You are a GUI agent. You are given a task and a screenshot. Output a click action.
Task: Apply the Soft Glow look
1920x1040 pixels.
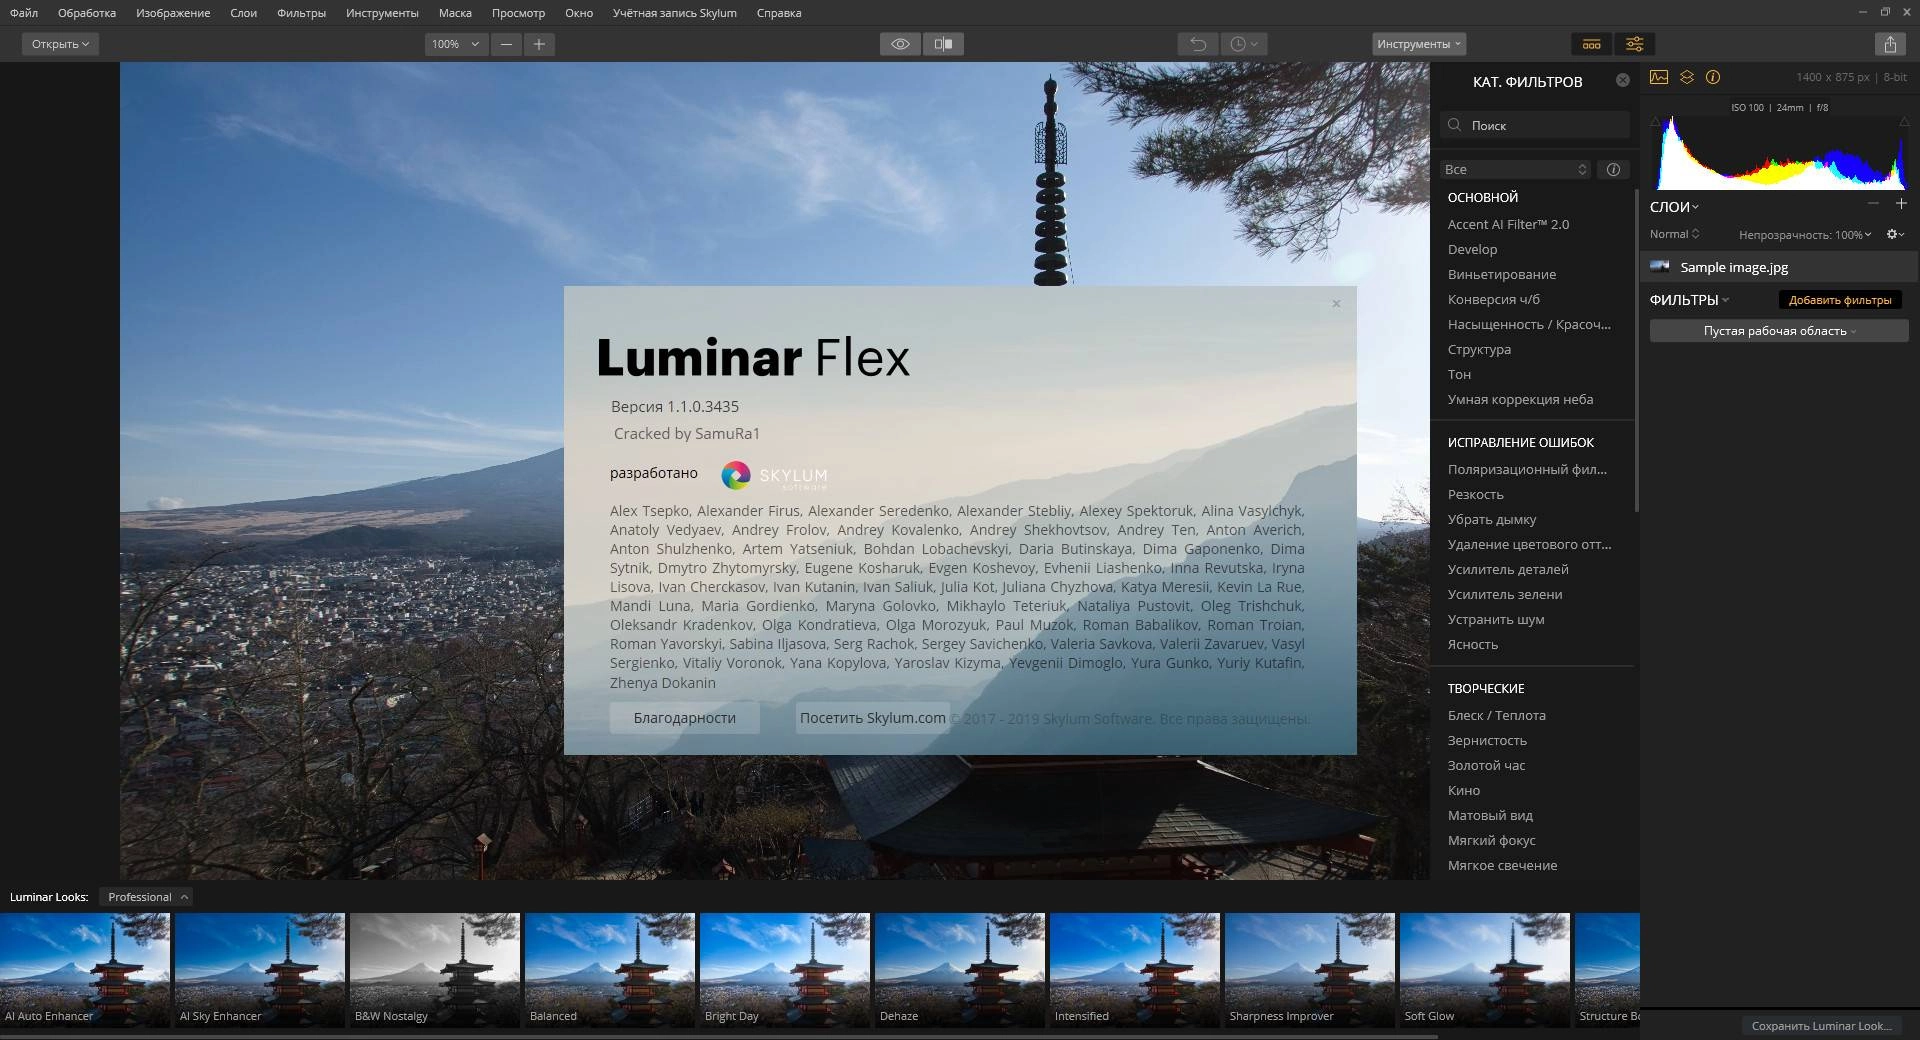(1485, 969)
